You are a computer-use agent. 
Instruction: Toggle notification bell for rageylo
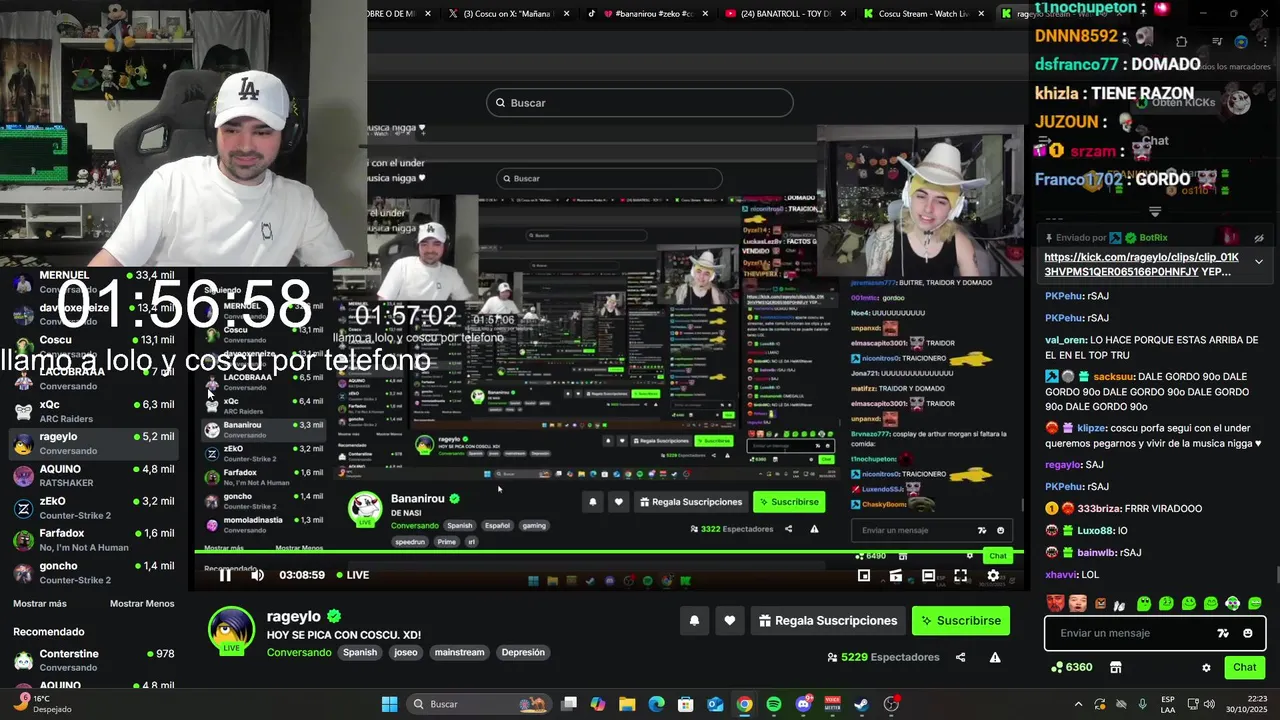click(694, 621)
